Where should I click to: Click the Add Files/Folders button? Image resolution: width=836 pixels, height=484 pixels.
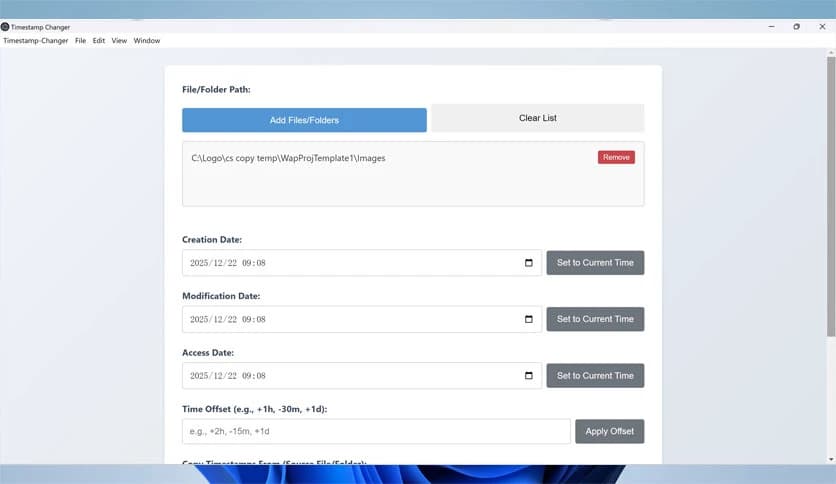[x=304, y=120]
